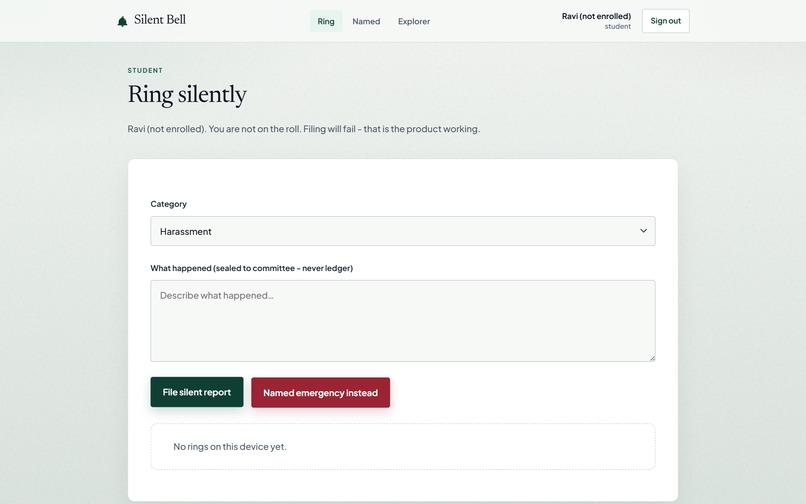
Task: Expand the Category dropdown showing Harassment
Action: tap(402, 231)
